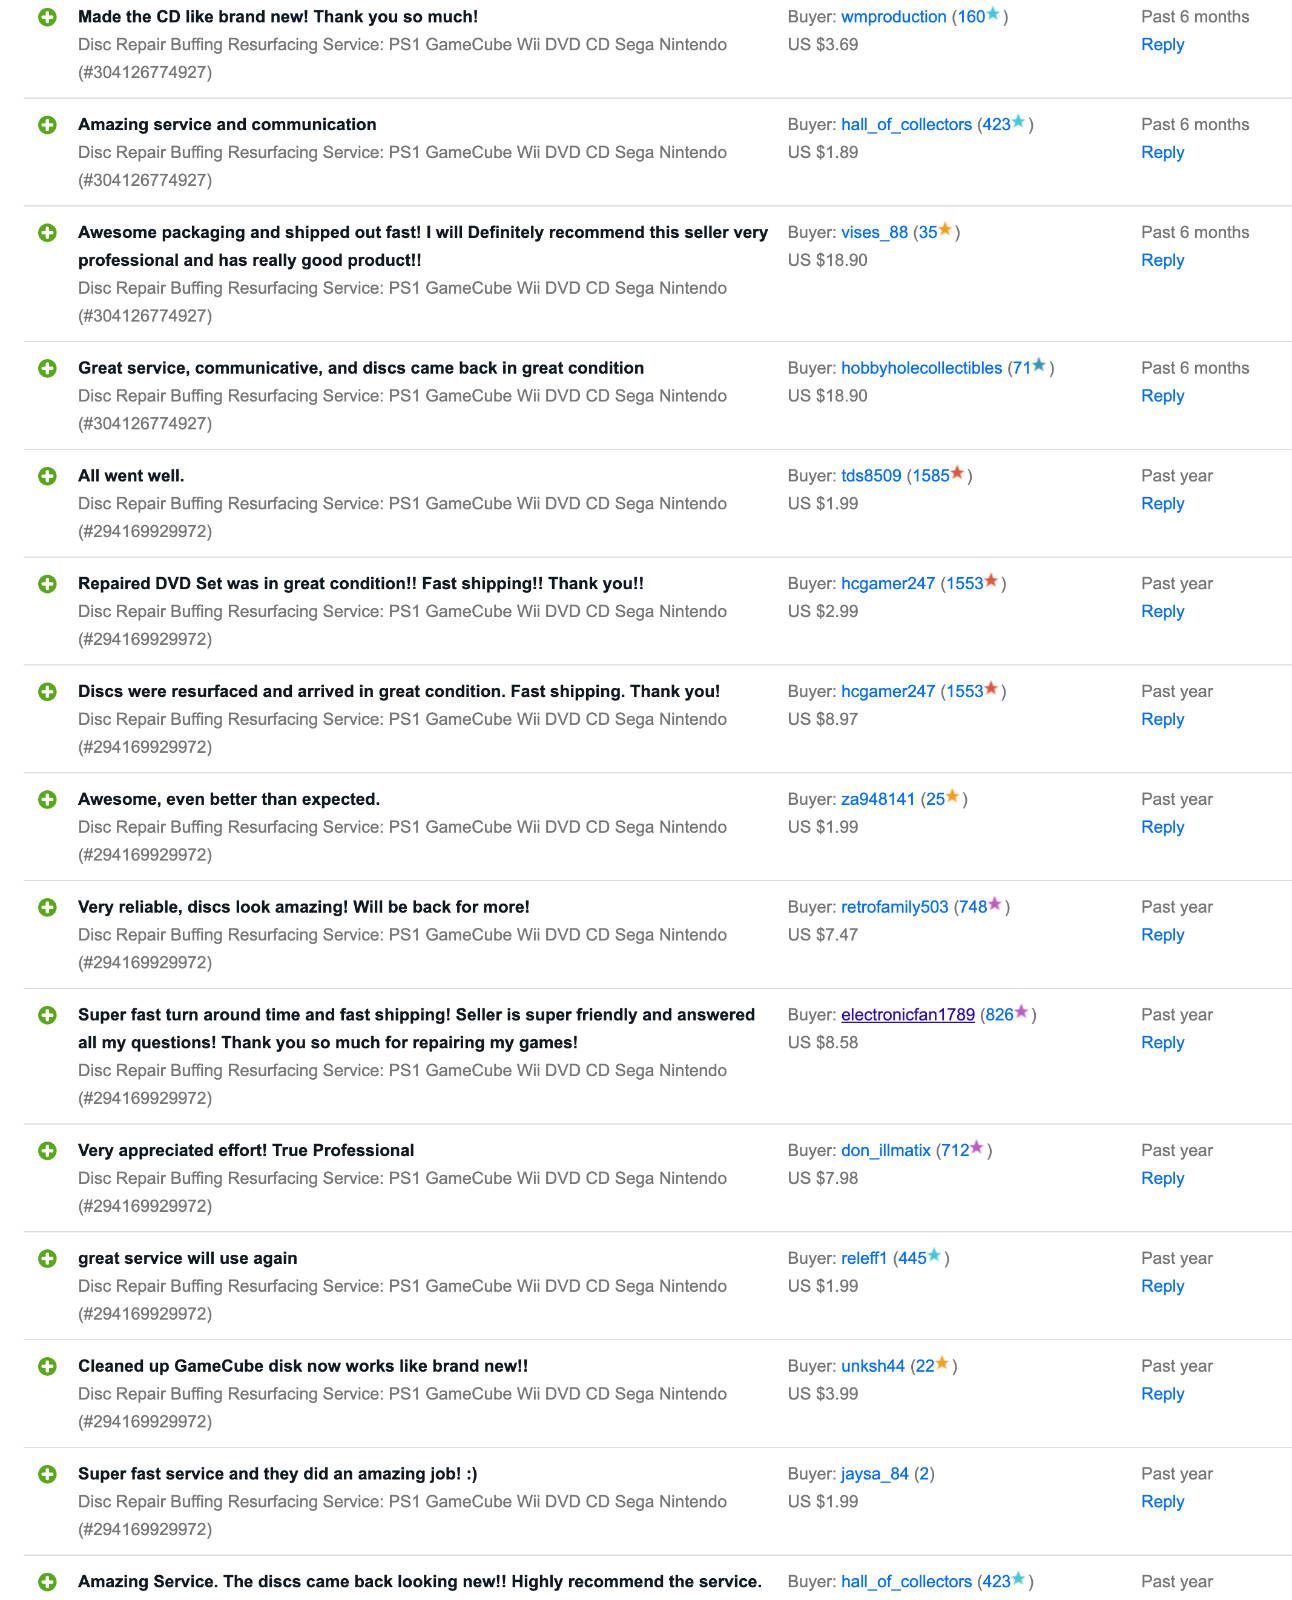Open electronicfan1789 buyer profile link
The height and width of the screenshot is (1600, 1292).
coord(907,1015)
